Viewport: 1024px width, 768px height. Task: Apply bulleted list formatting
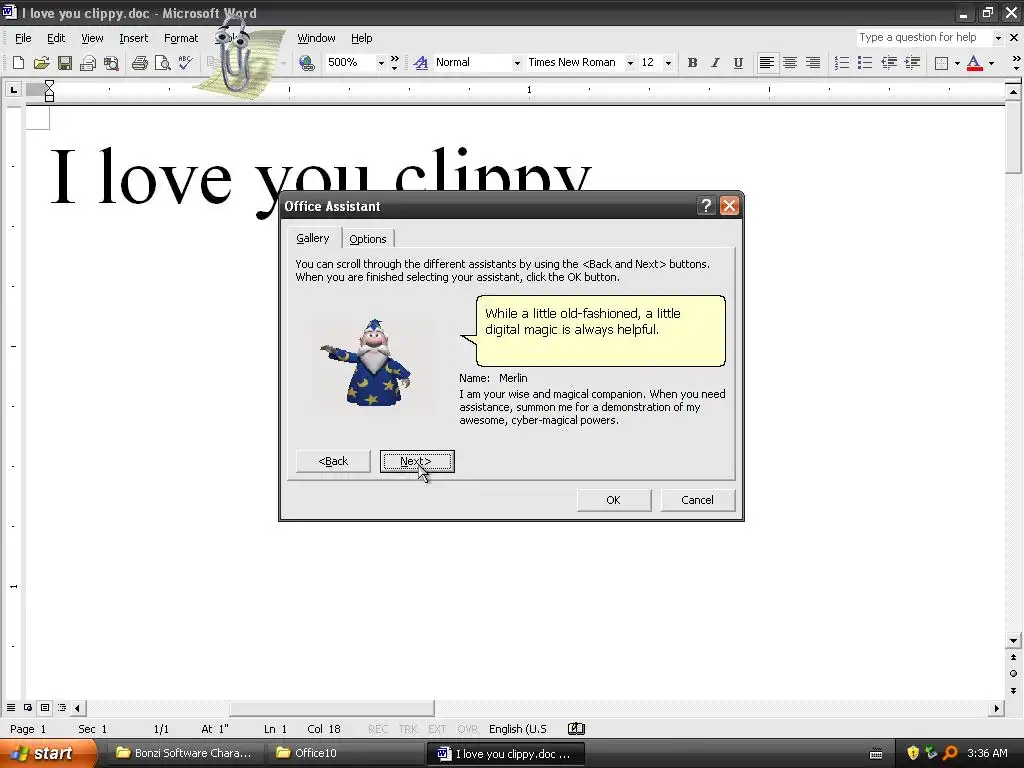[x=865, y=63]
